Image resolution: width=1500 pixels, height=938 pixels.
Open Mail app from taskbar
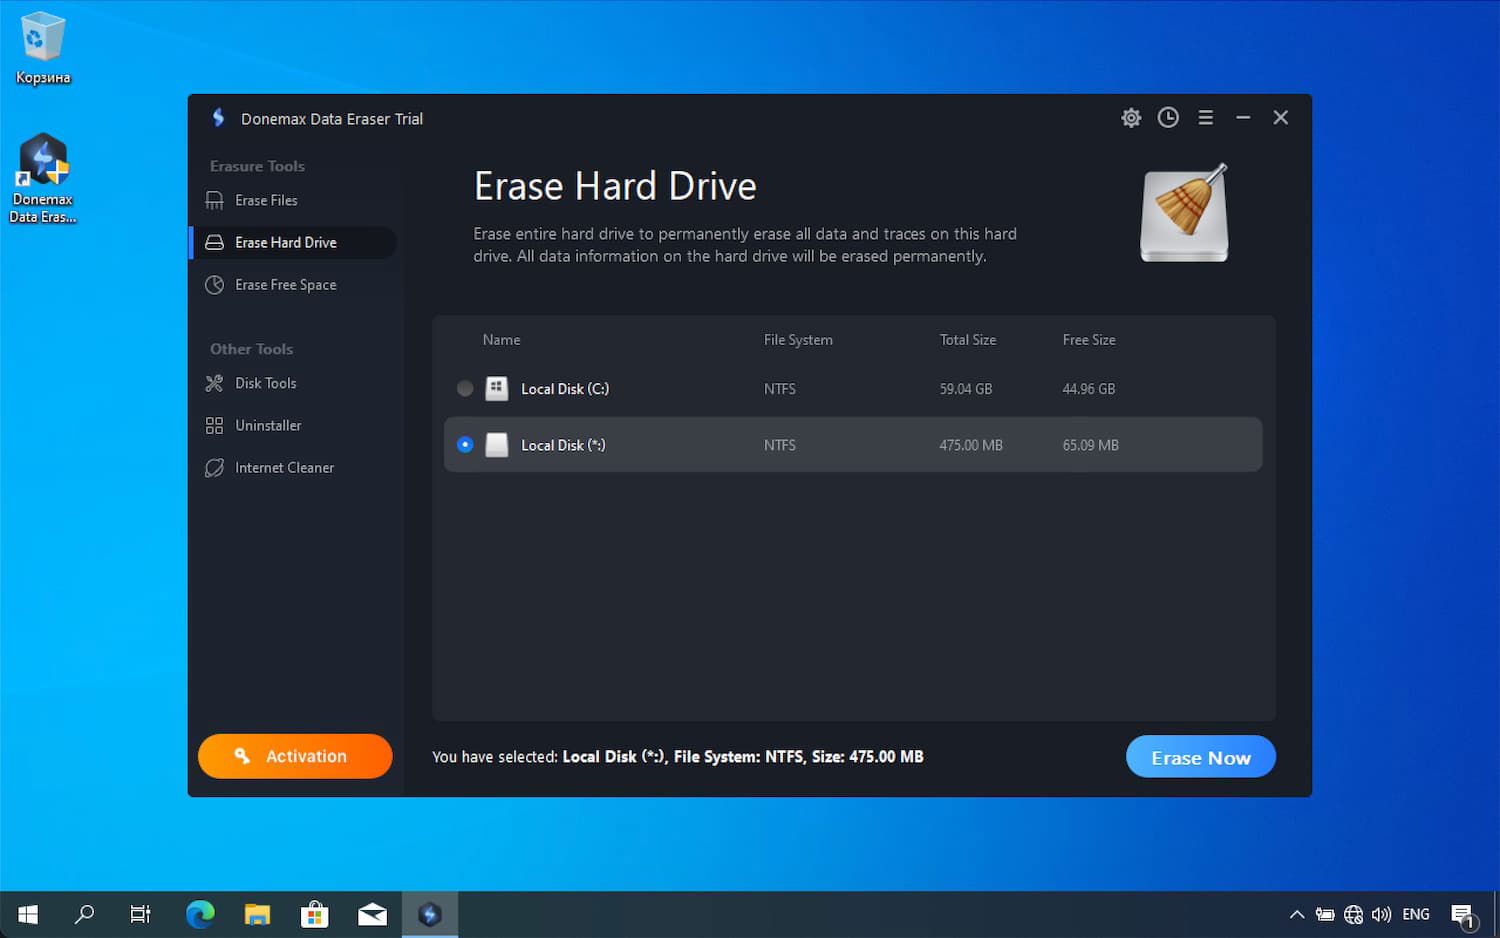(x=372, y=914)
